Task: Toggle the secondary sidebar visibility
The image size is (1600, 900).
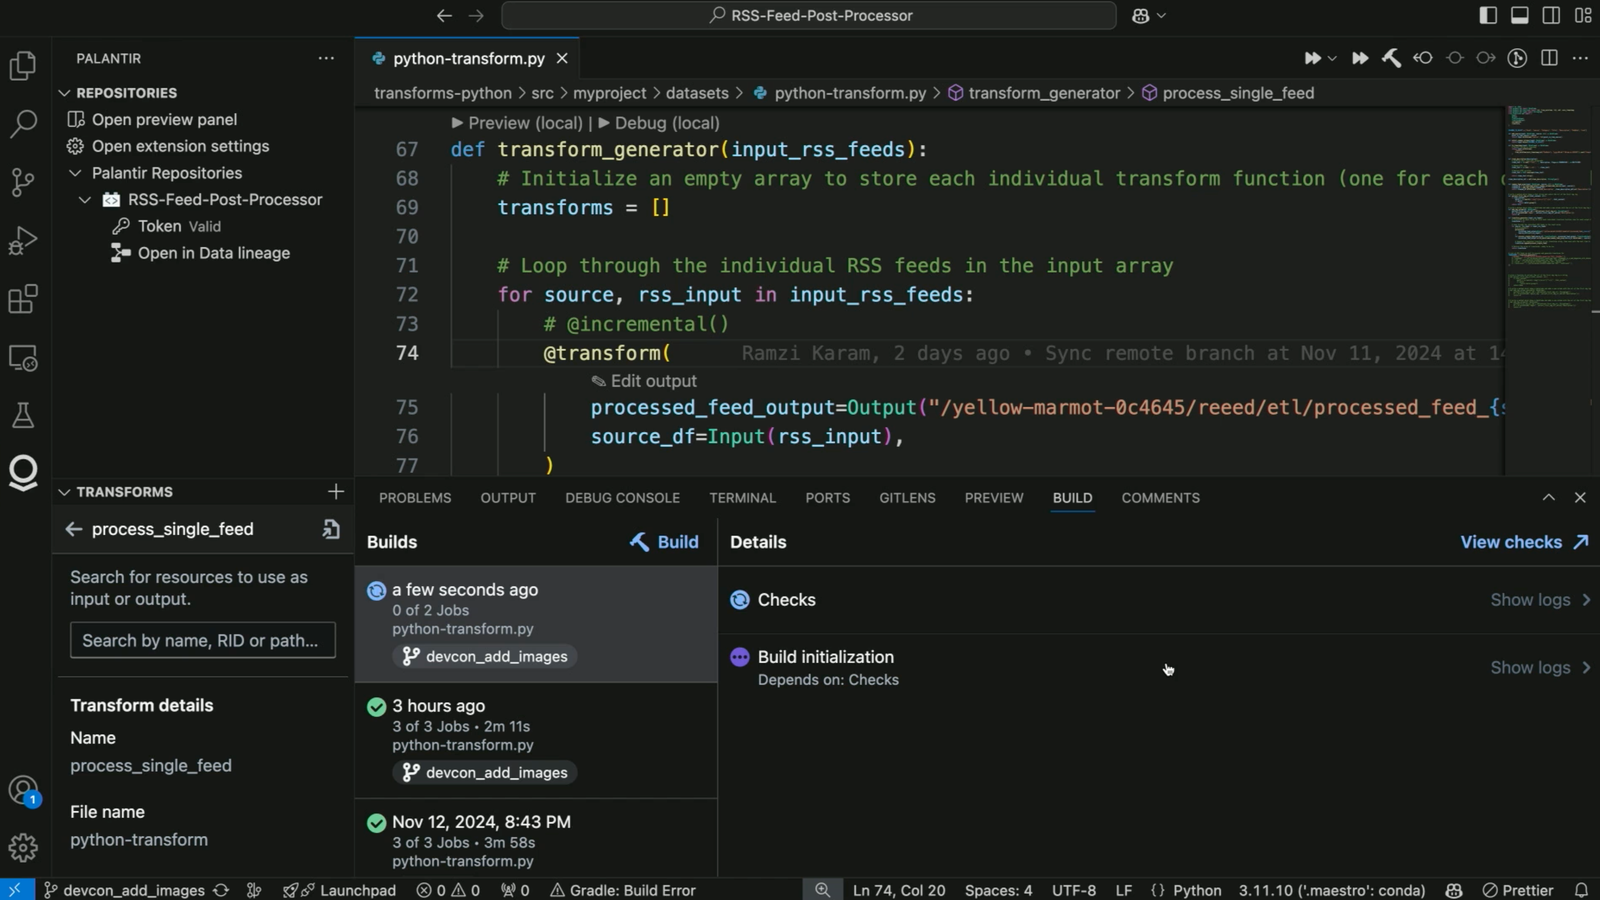Action: coord(1551,15)
